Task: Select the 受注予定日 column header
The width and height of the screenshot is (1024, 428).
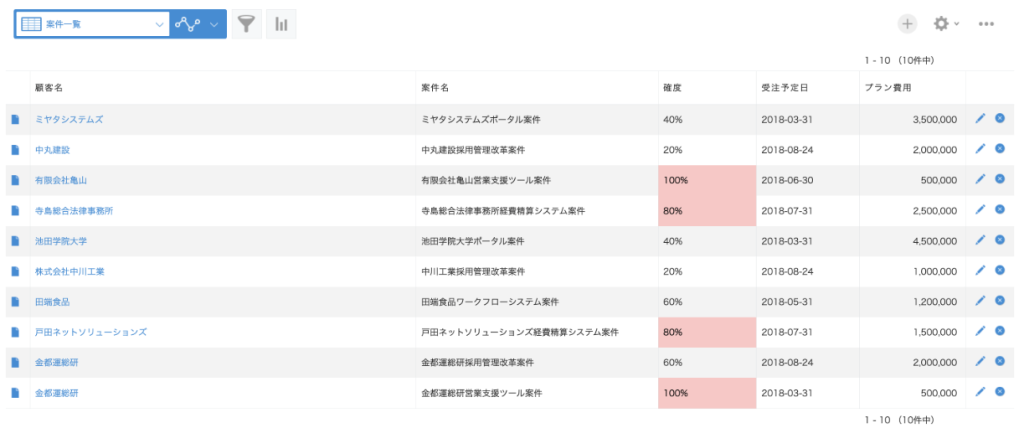Action: (785, 88)
